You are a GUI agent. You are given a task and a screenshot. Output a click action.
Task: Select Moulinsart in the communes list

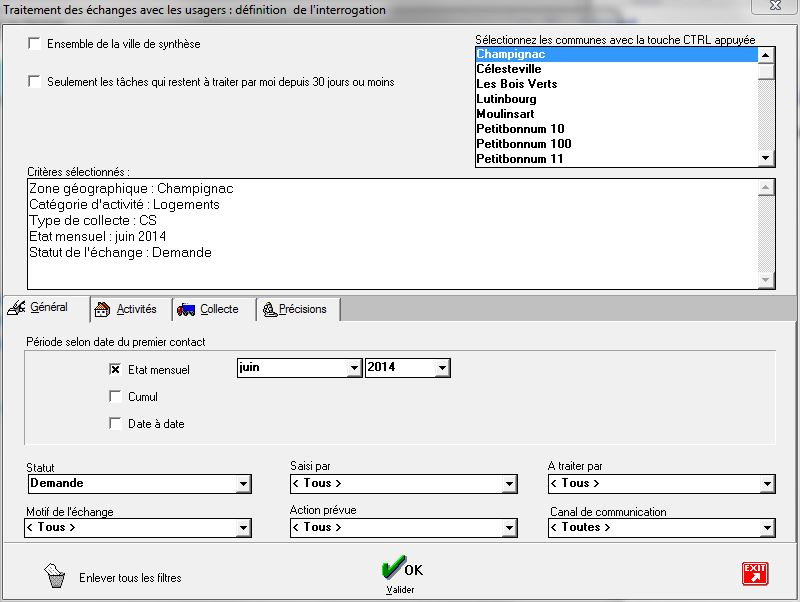point(505,114)
